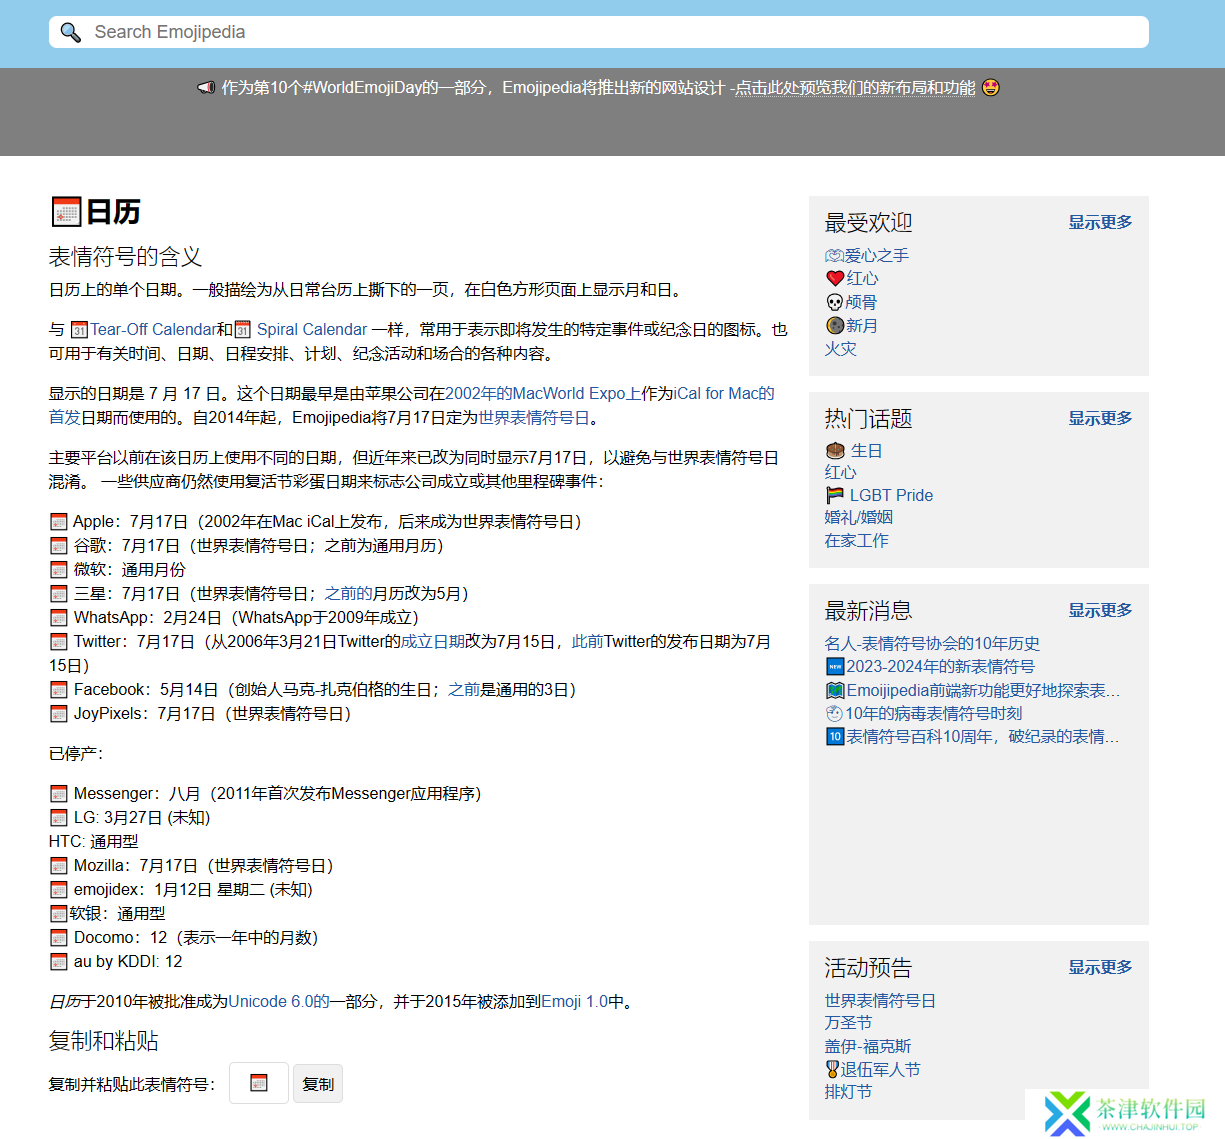
Task: Click the rainbow flag icon beside LGBT Pride
Action: click(836, 495)
